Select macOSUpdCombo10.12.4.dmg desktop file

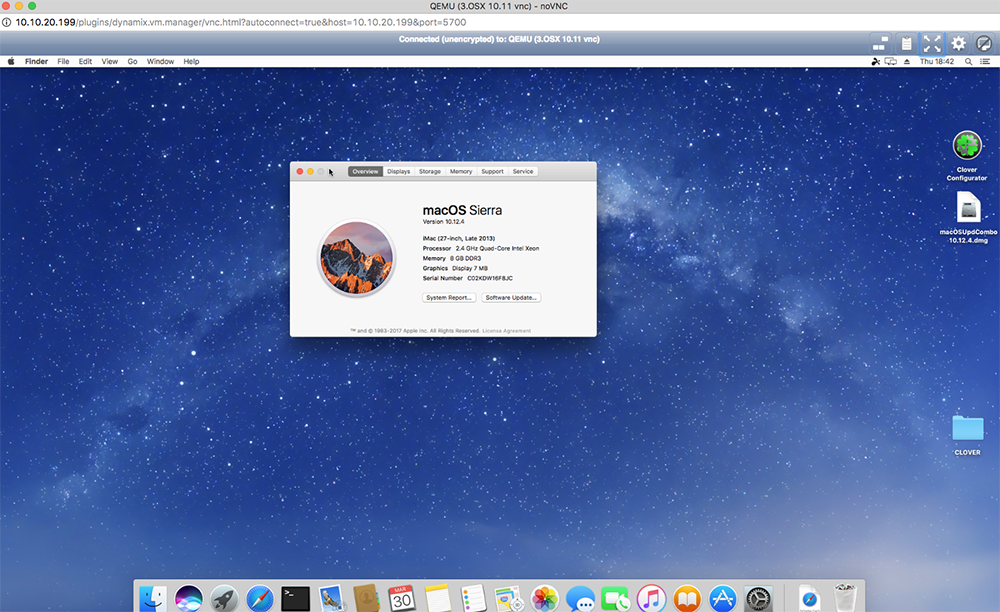pos(968,217)
